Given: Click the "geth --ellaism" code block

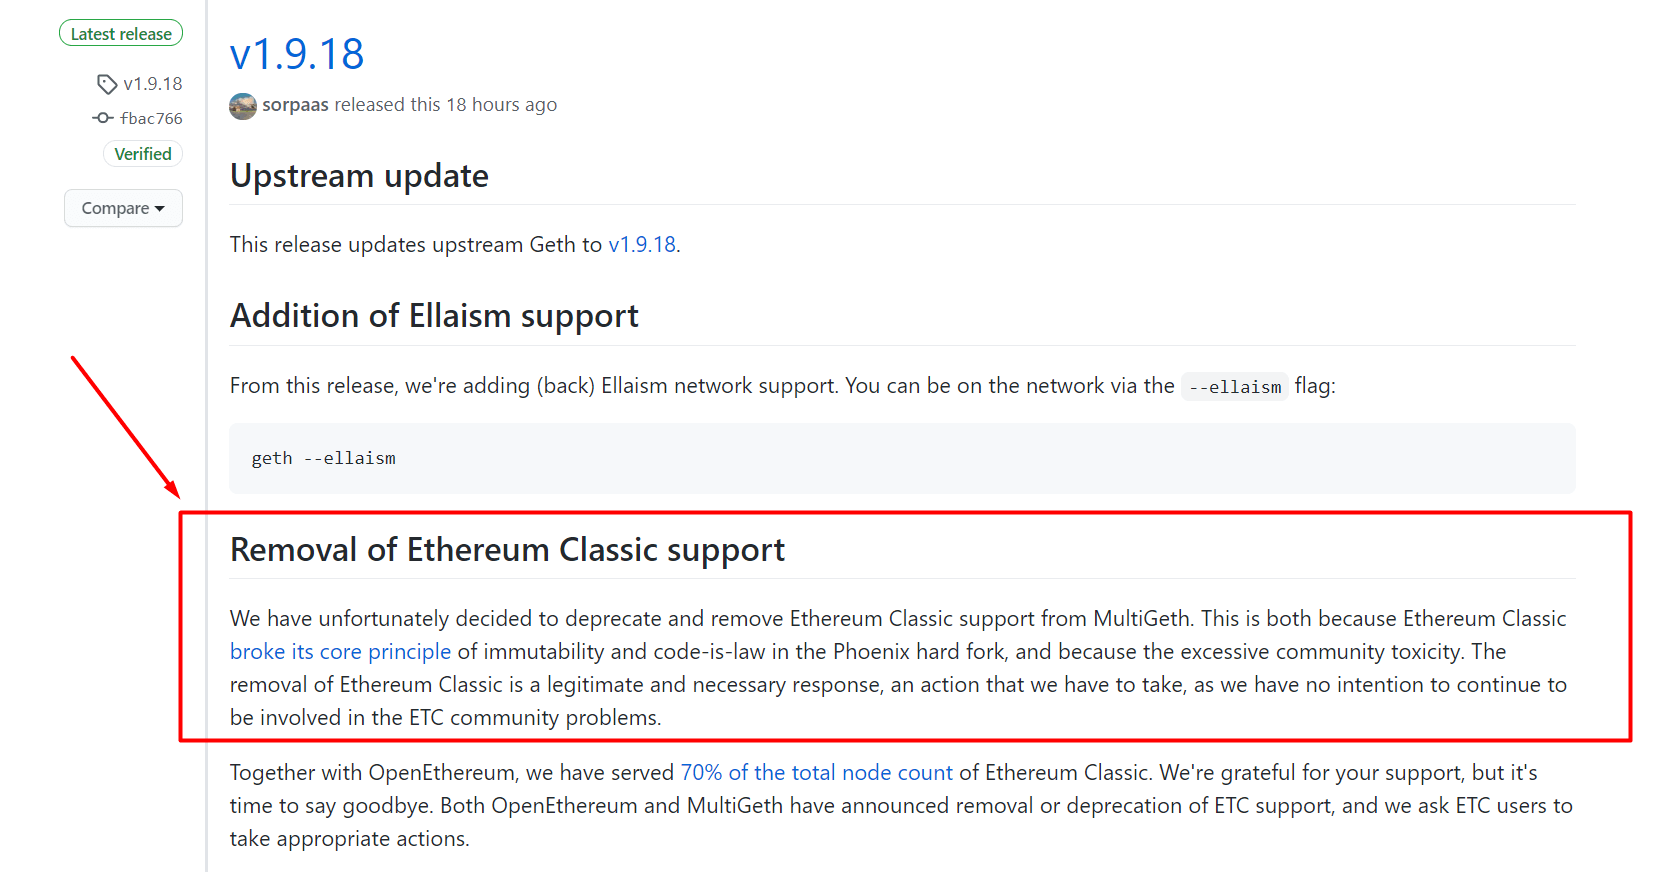Looking at the screenshot, I should 324,458.
